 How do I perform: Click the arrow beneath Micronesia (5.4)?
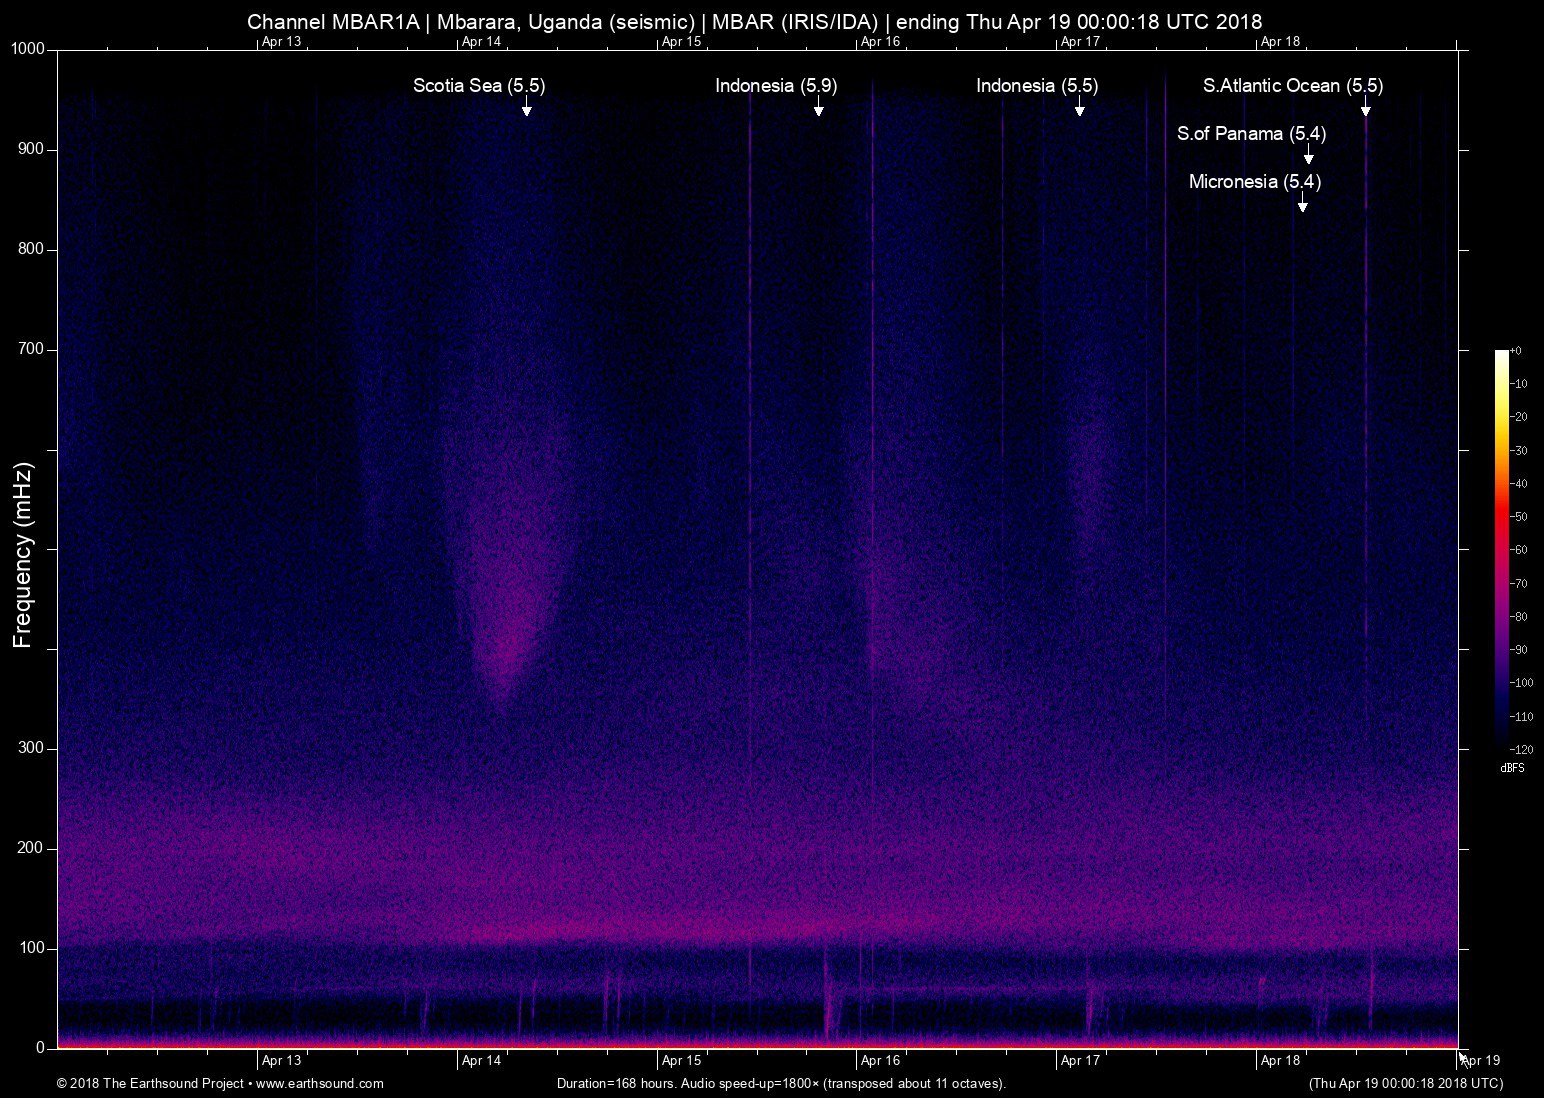pyautogui.click(x=1302, y=203)
